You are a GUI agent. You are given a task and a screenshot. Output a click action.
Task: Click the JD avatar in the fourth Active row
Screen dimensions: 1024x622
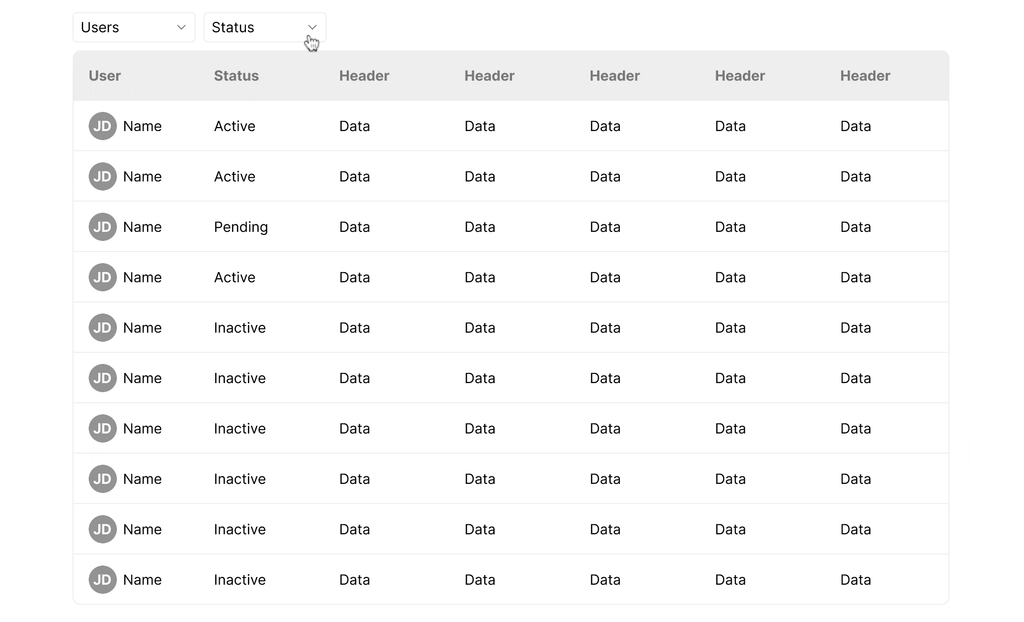(101, 277)
